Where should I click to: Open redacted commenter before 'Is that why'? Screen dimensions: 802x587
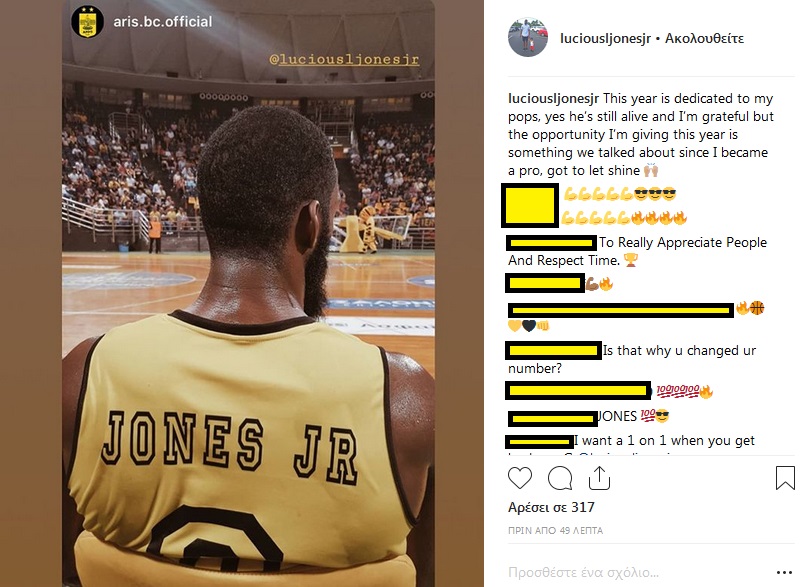[553, 351]
